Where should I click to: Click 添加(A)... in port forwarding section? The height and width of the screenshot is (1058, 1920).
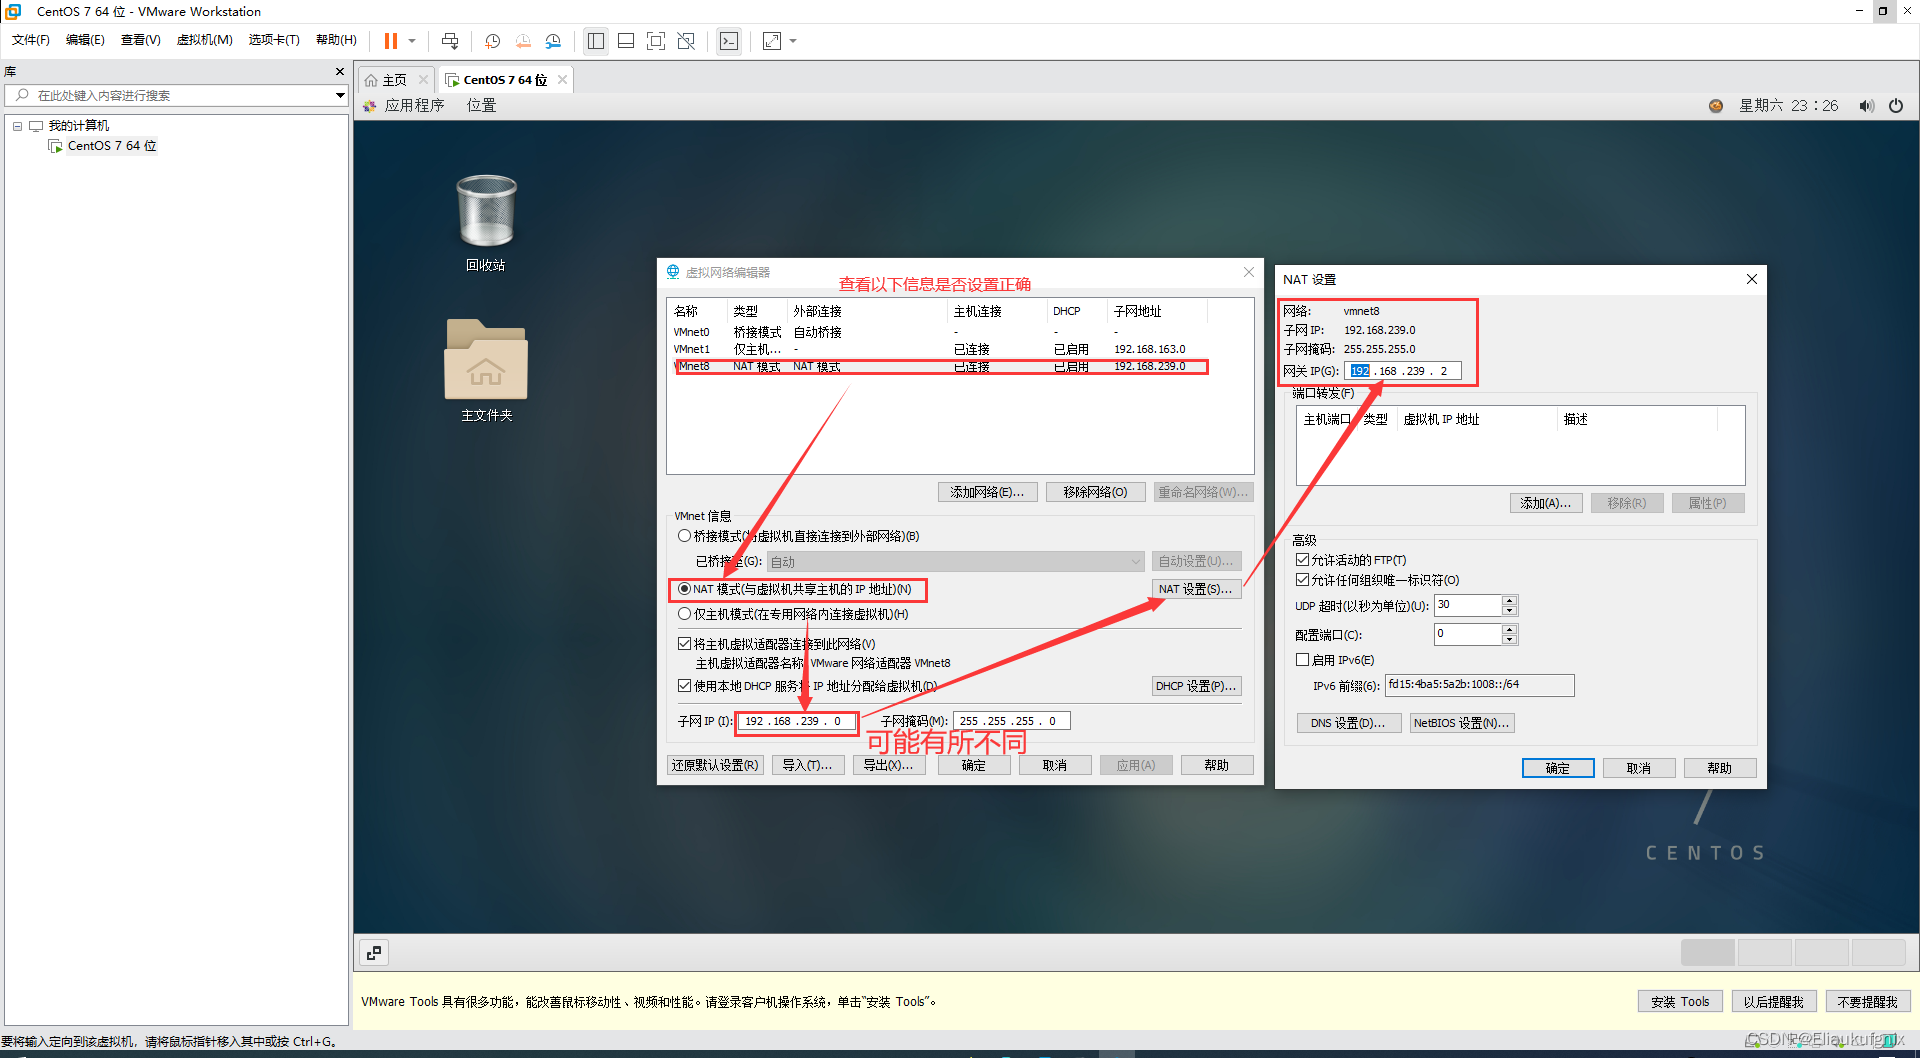pos(1546,503)
